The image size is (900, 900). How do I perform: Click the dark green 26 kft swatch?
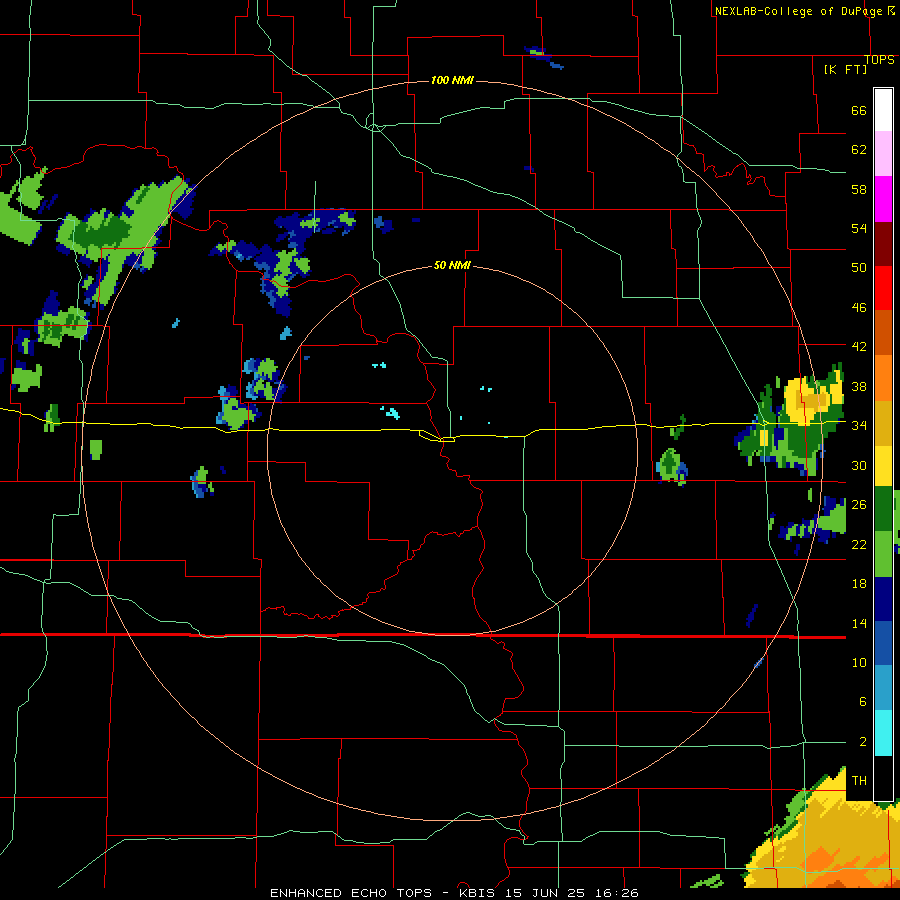883,509
